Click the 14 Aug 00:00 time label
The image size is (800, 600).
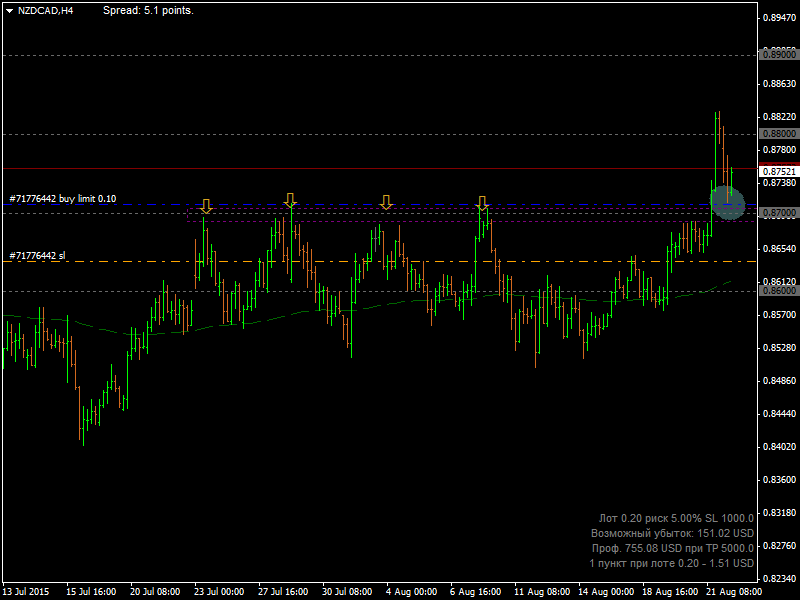tap(606, 592)
